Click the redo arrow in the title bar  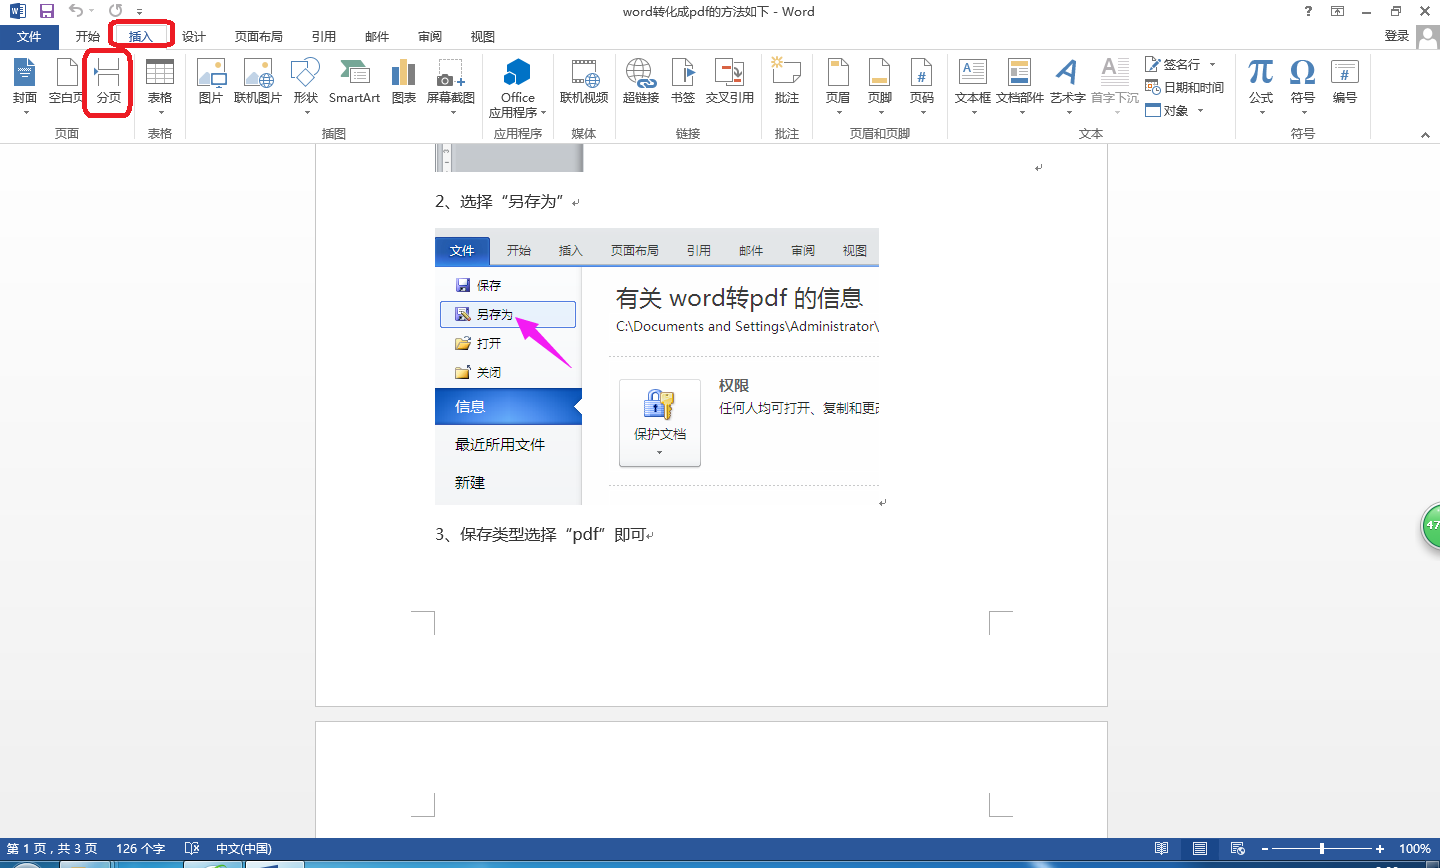pyautogui.click(x=116, y=11)
